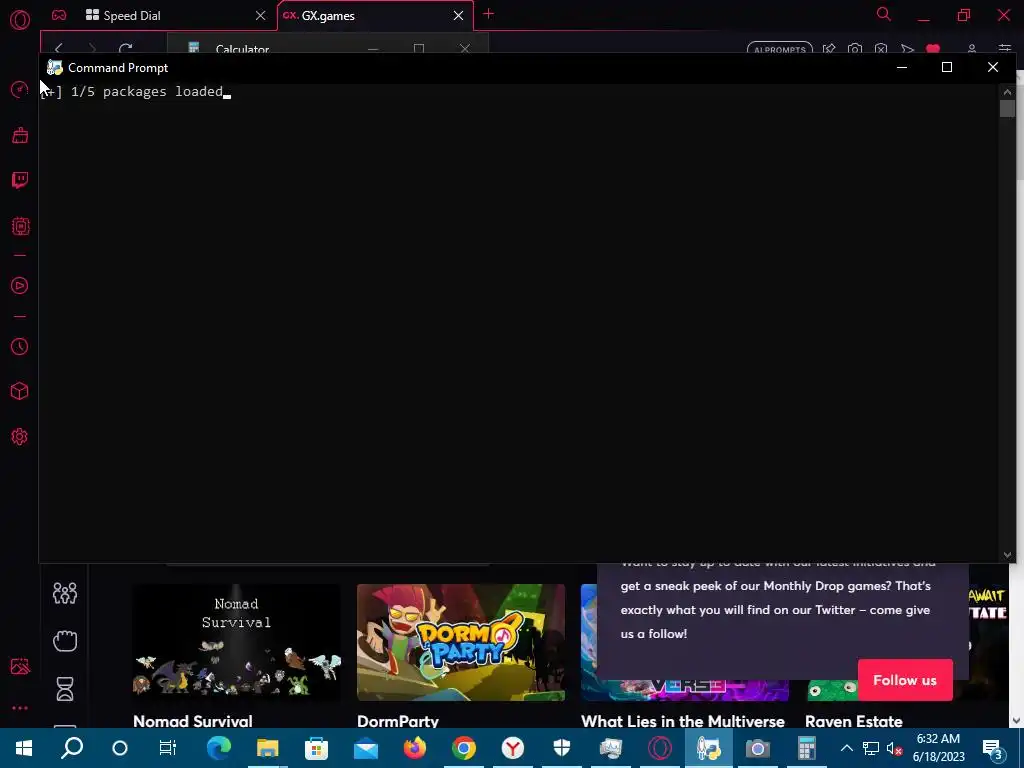Open Settings gear in Opera sidebar
The image size is (1024, 768).
pyautogui.click(x=20, y=437)
